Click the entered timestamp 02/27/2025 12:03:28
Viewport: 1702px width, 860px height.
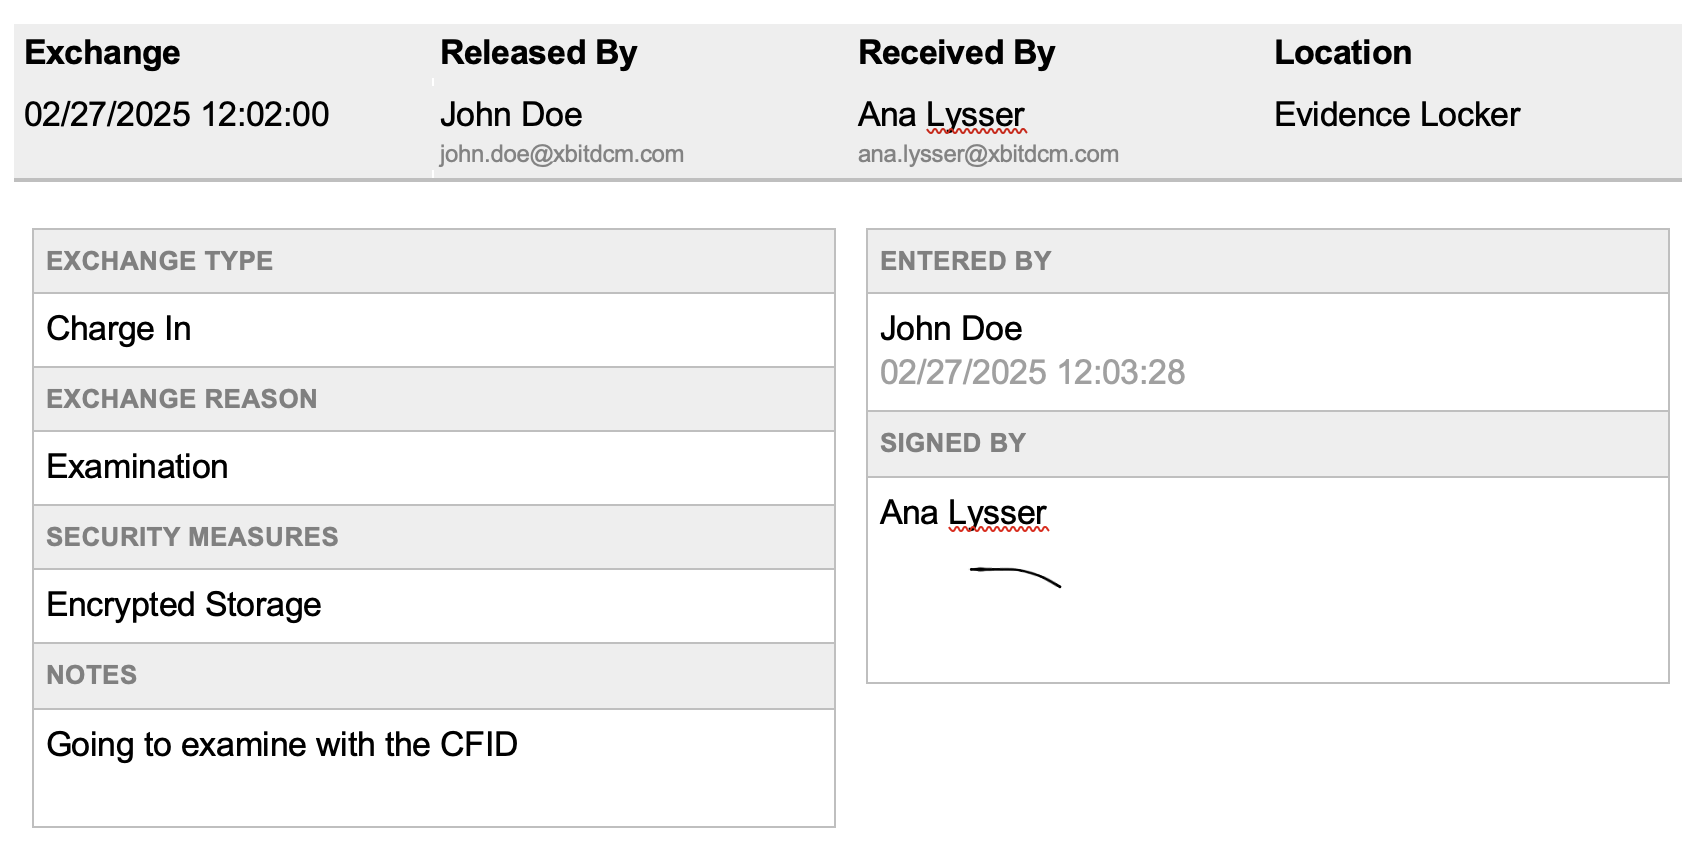1032,372
